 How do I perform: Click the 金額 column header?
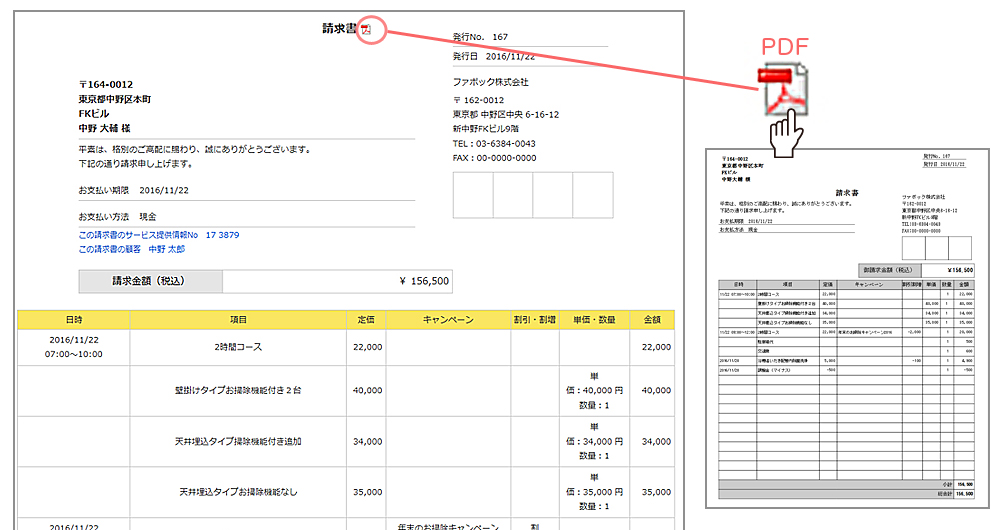pyautogui.click(x=652, y=320)
